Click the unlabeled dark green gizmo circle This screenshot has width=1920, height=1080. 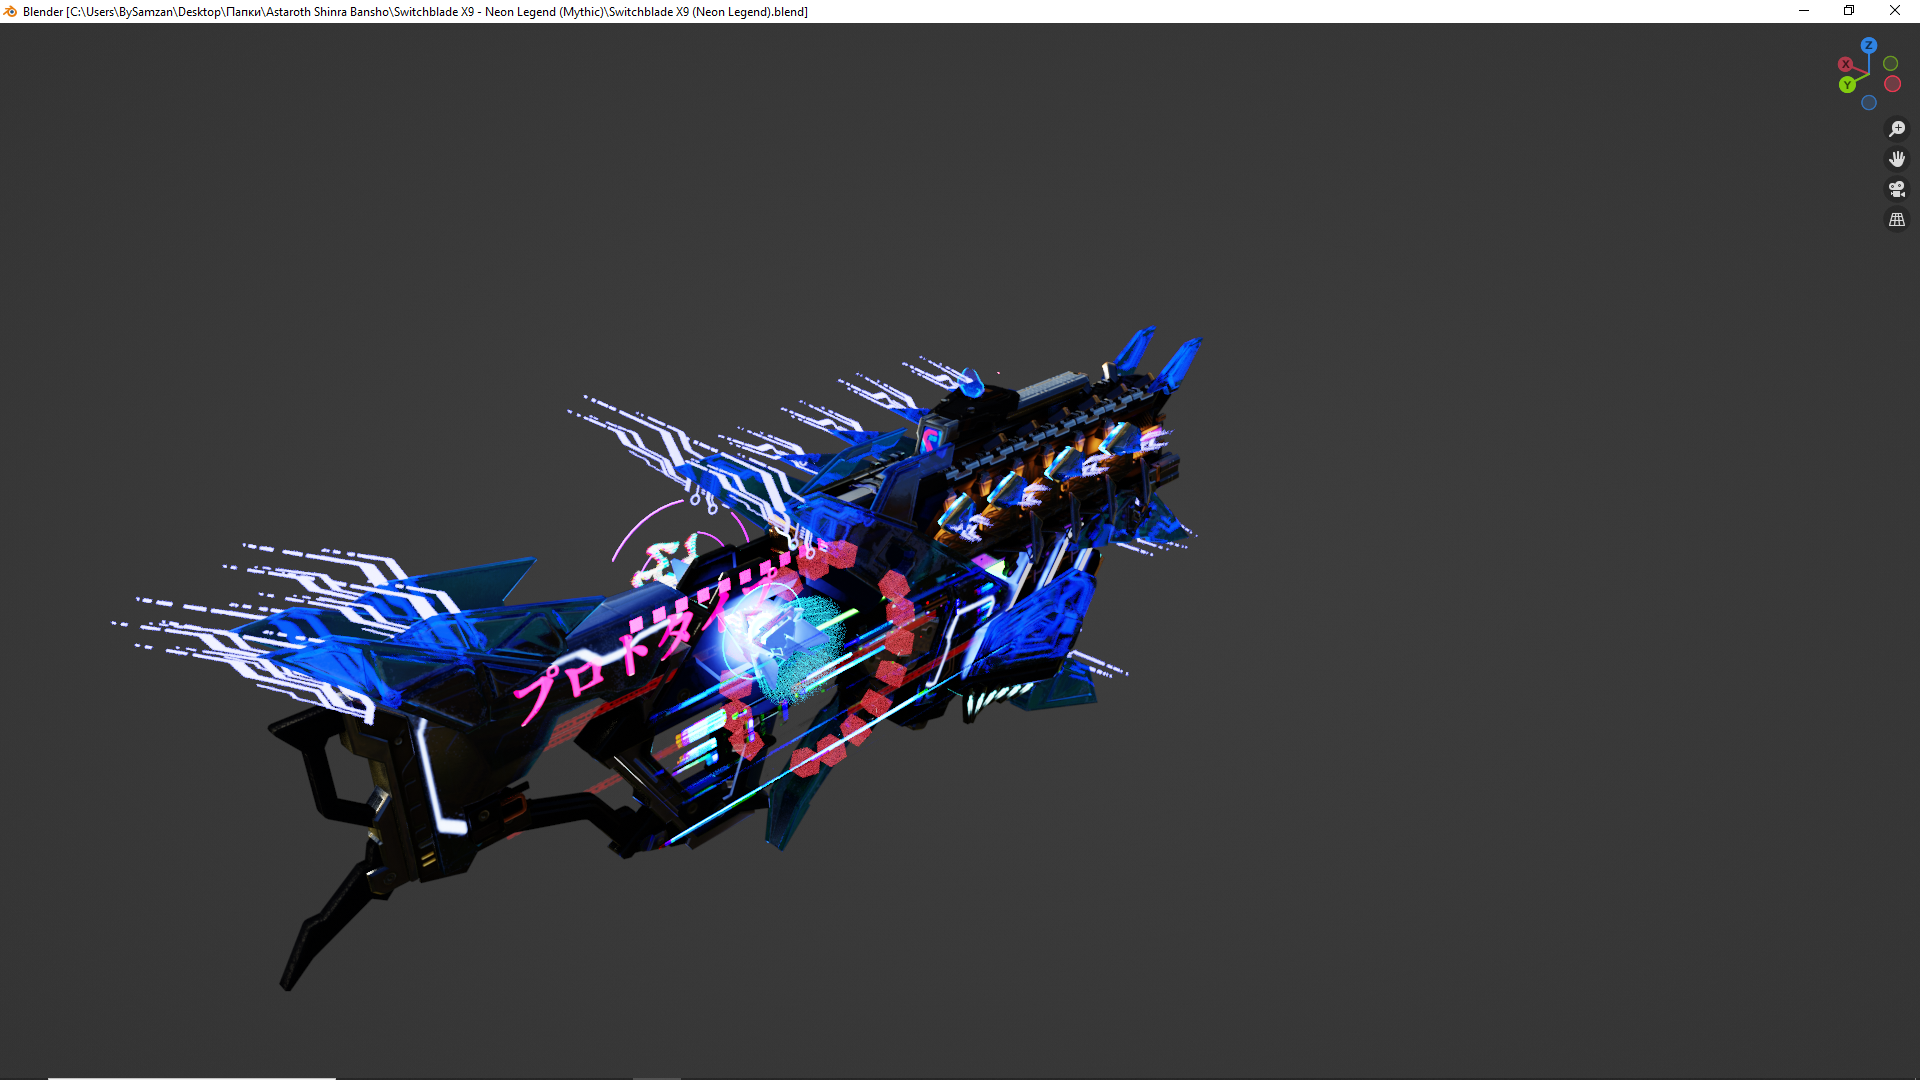(x=1890, y=63)
